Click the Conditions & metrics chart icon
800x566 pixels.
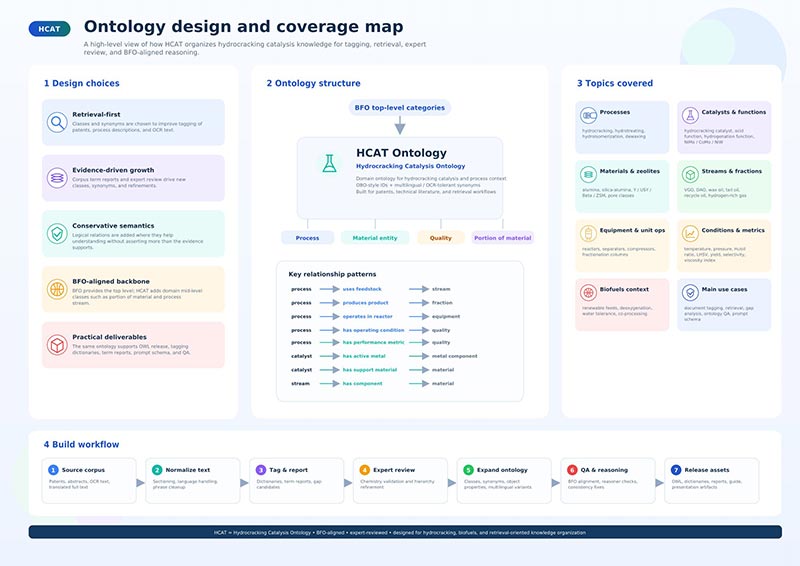(690, 234)
